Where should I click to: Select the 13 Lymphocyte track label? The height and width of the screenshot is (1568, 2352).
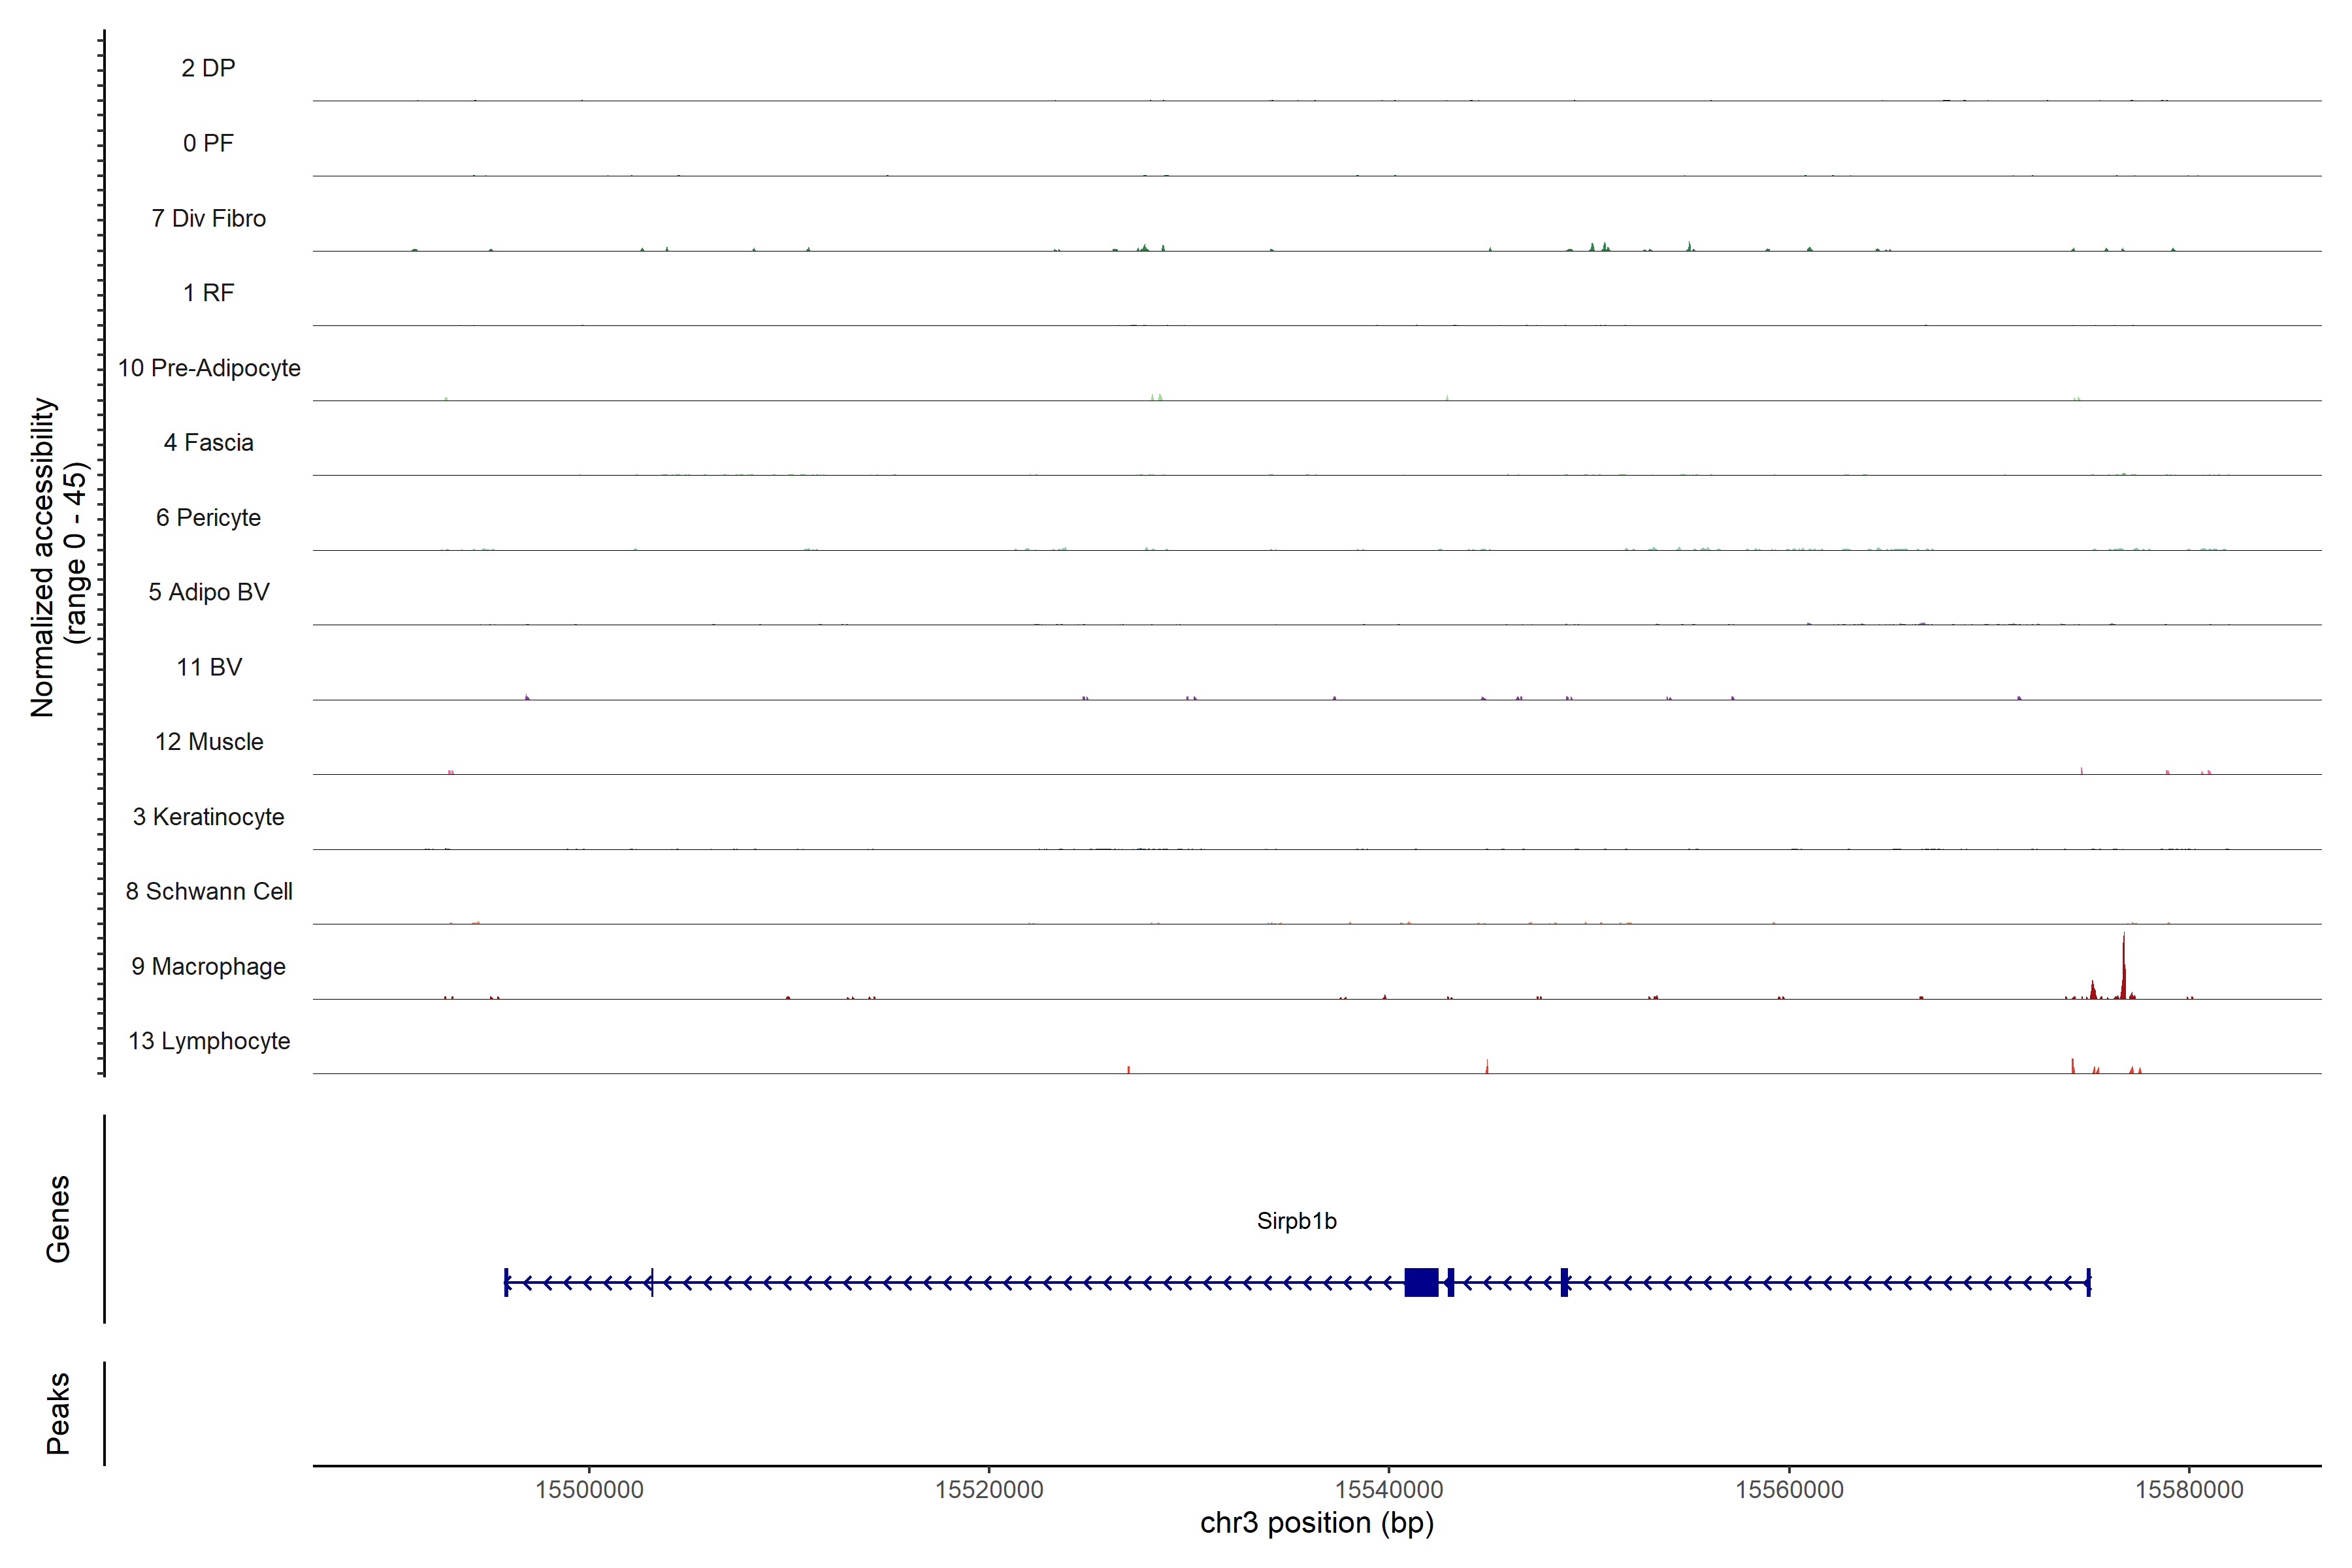208,1041
